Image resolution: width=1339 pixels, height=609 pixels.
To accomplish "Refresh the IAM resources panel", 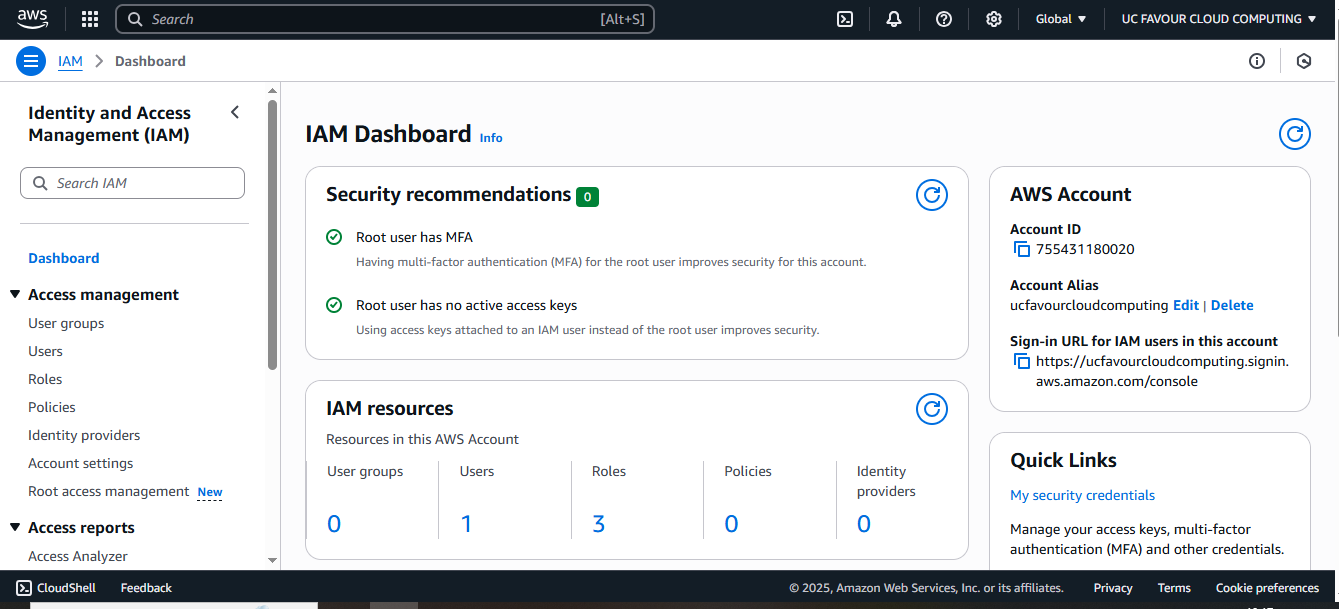I will 932,409.
